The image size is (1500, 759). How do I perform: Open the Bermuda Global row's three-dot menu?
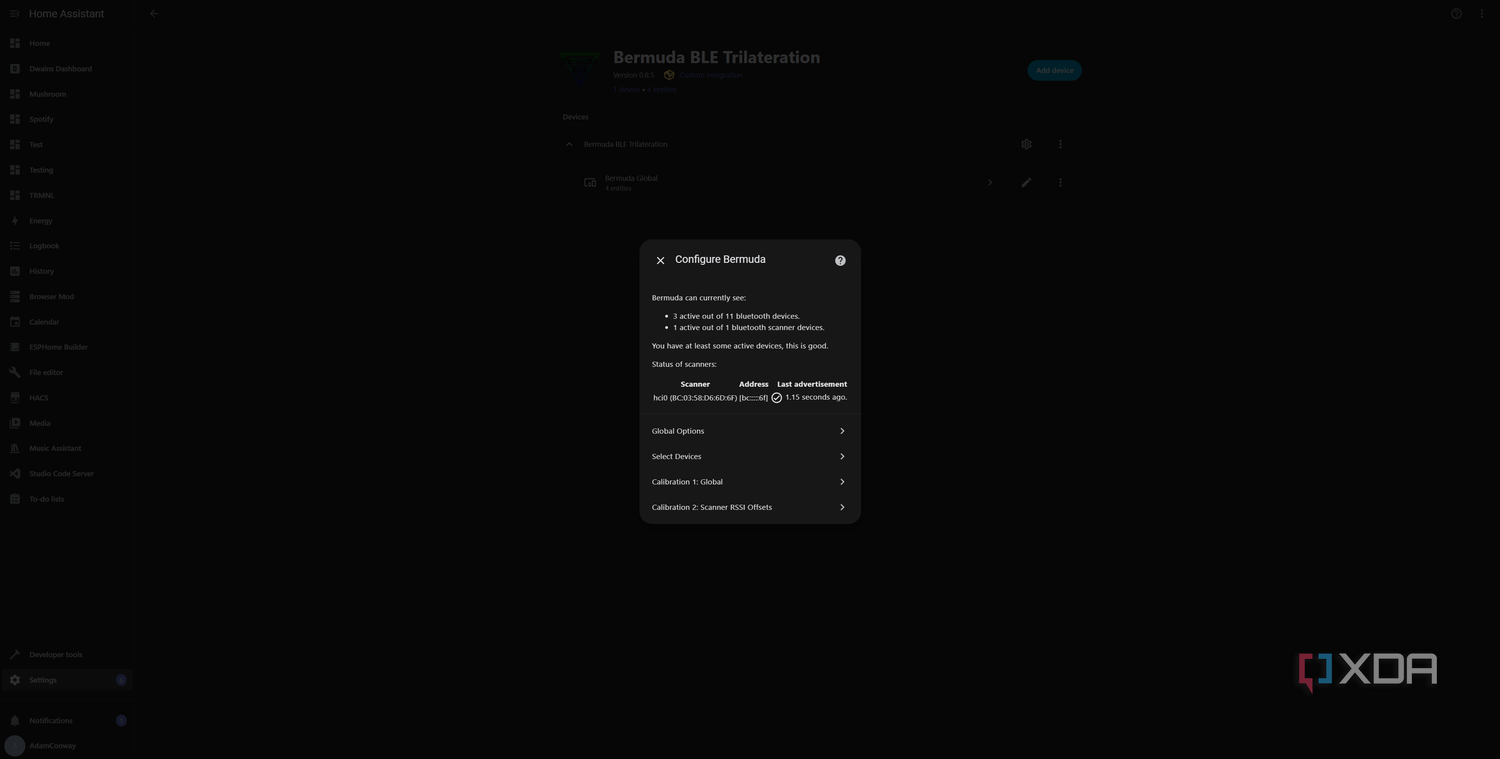pyautogui.click(x=1060, y=183)
